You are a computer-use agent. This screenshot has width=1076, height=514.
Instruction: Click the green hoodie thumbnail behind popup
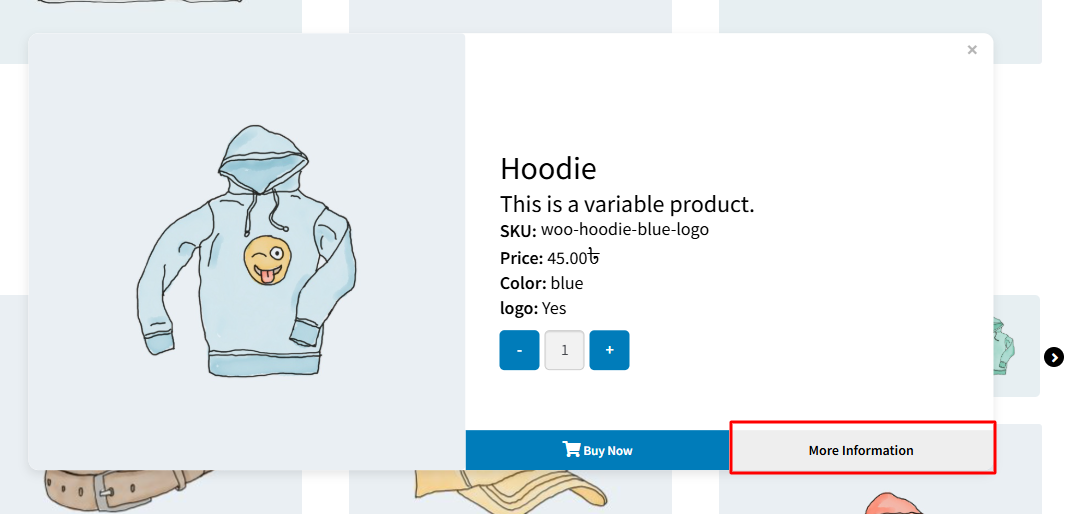(1004, 345)
